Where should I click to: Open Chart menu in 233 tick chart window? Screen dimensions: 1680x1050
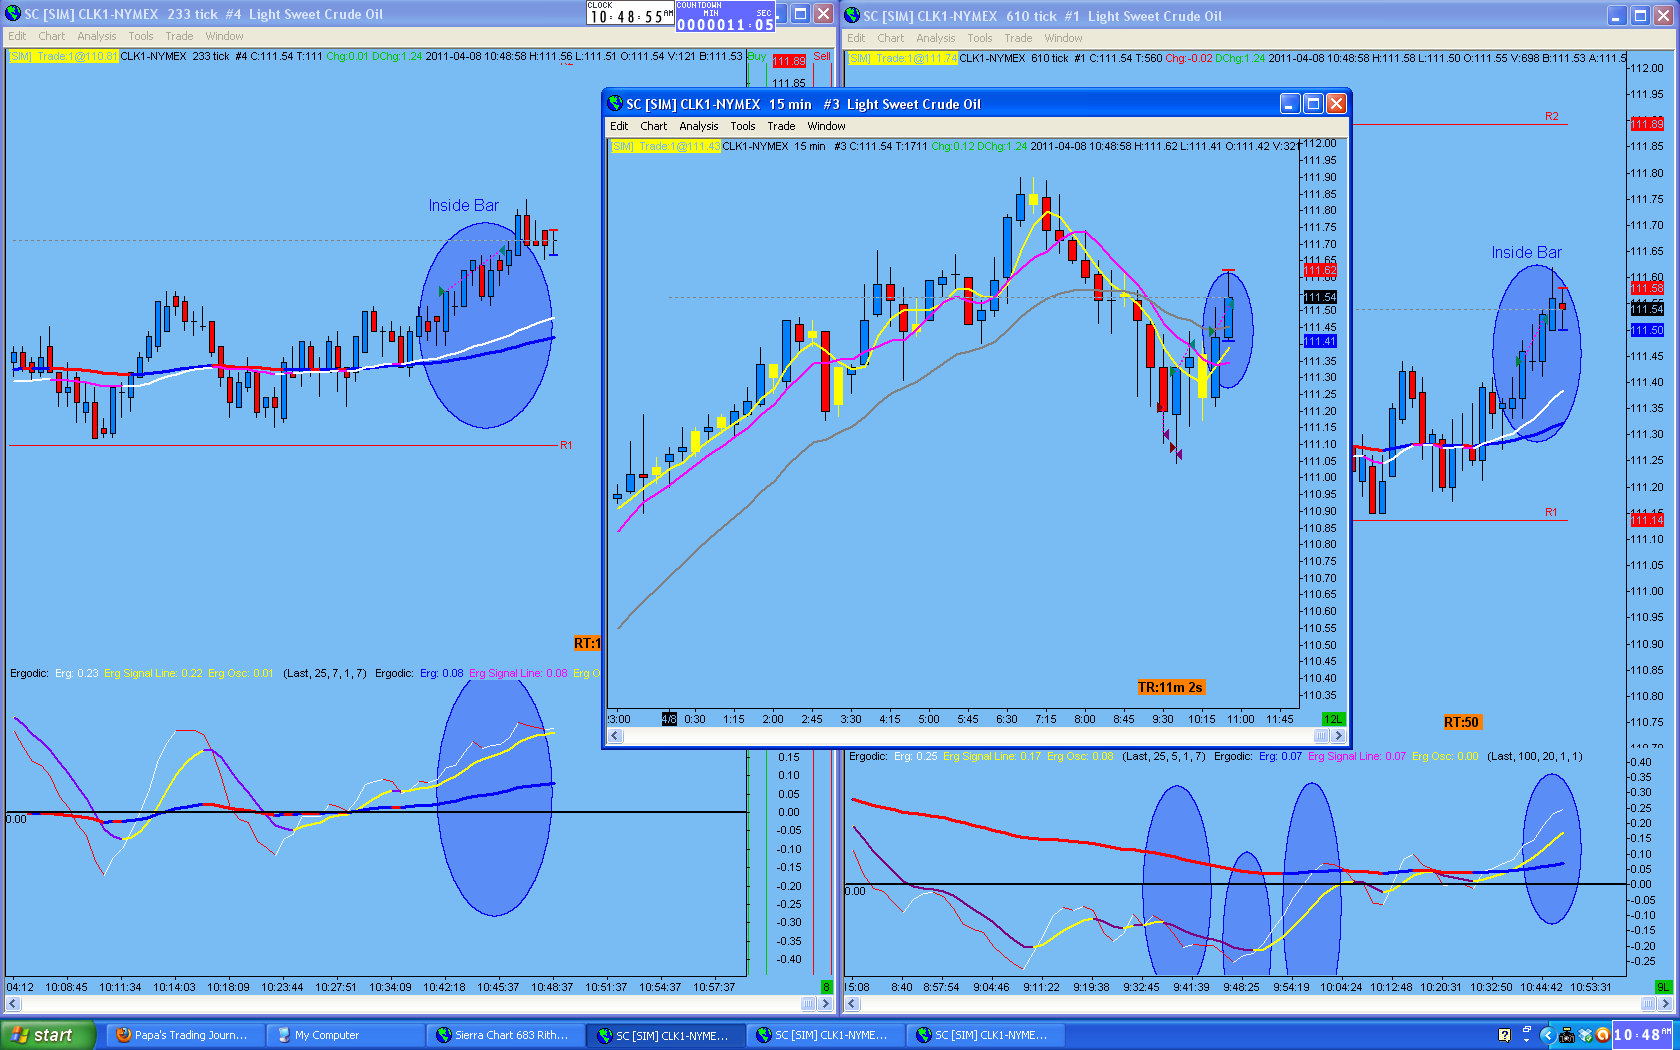pos(52,36)
